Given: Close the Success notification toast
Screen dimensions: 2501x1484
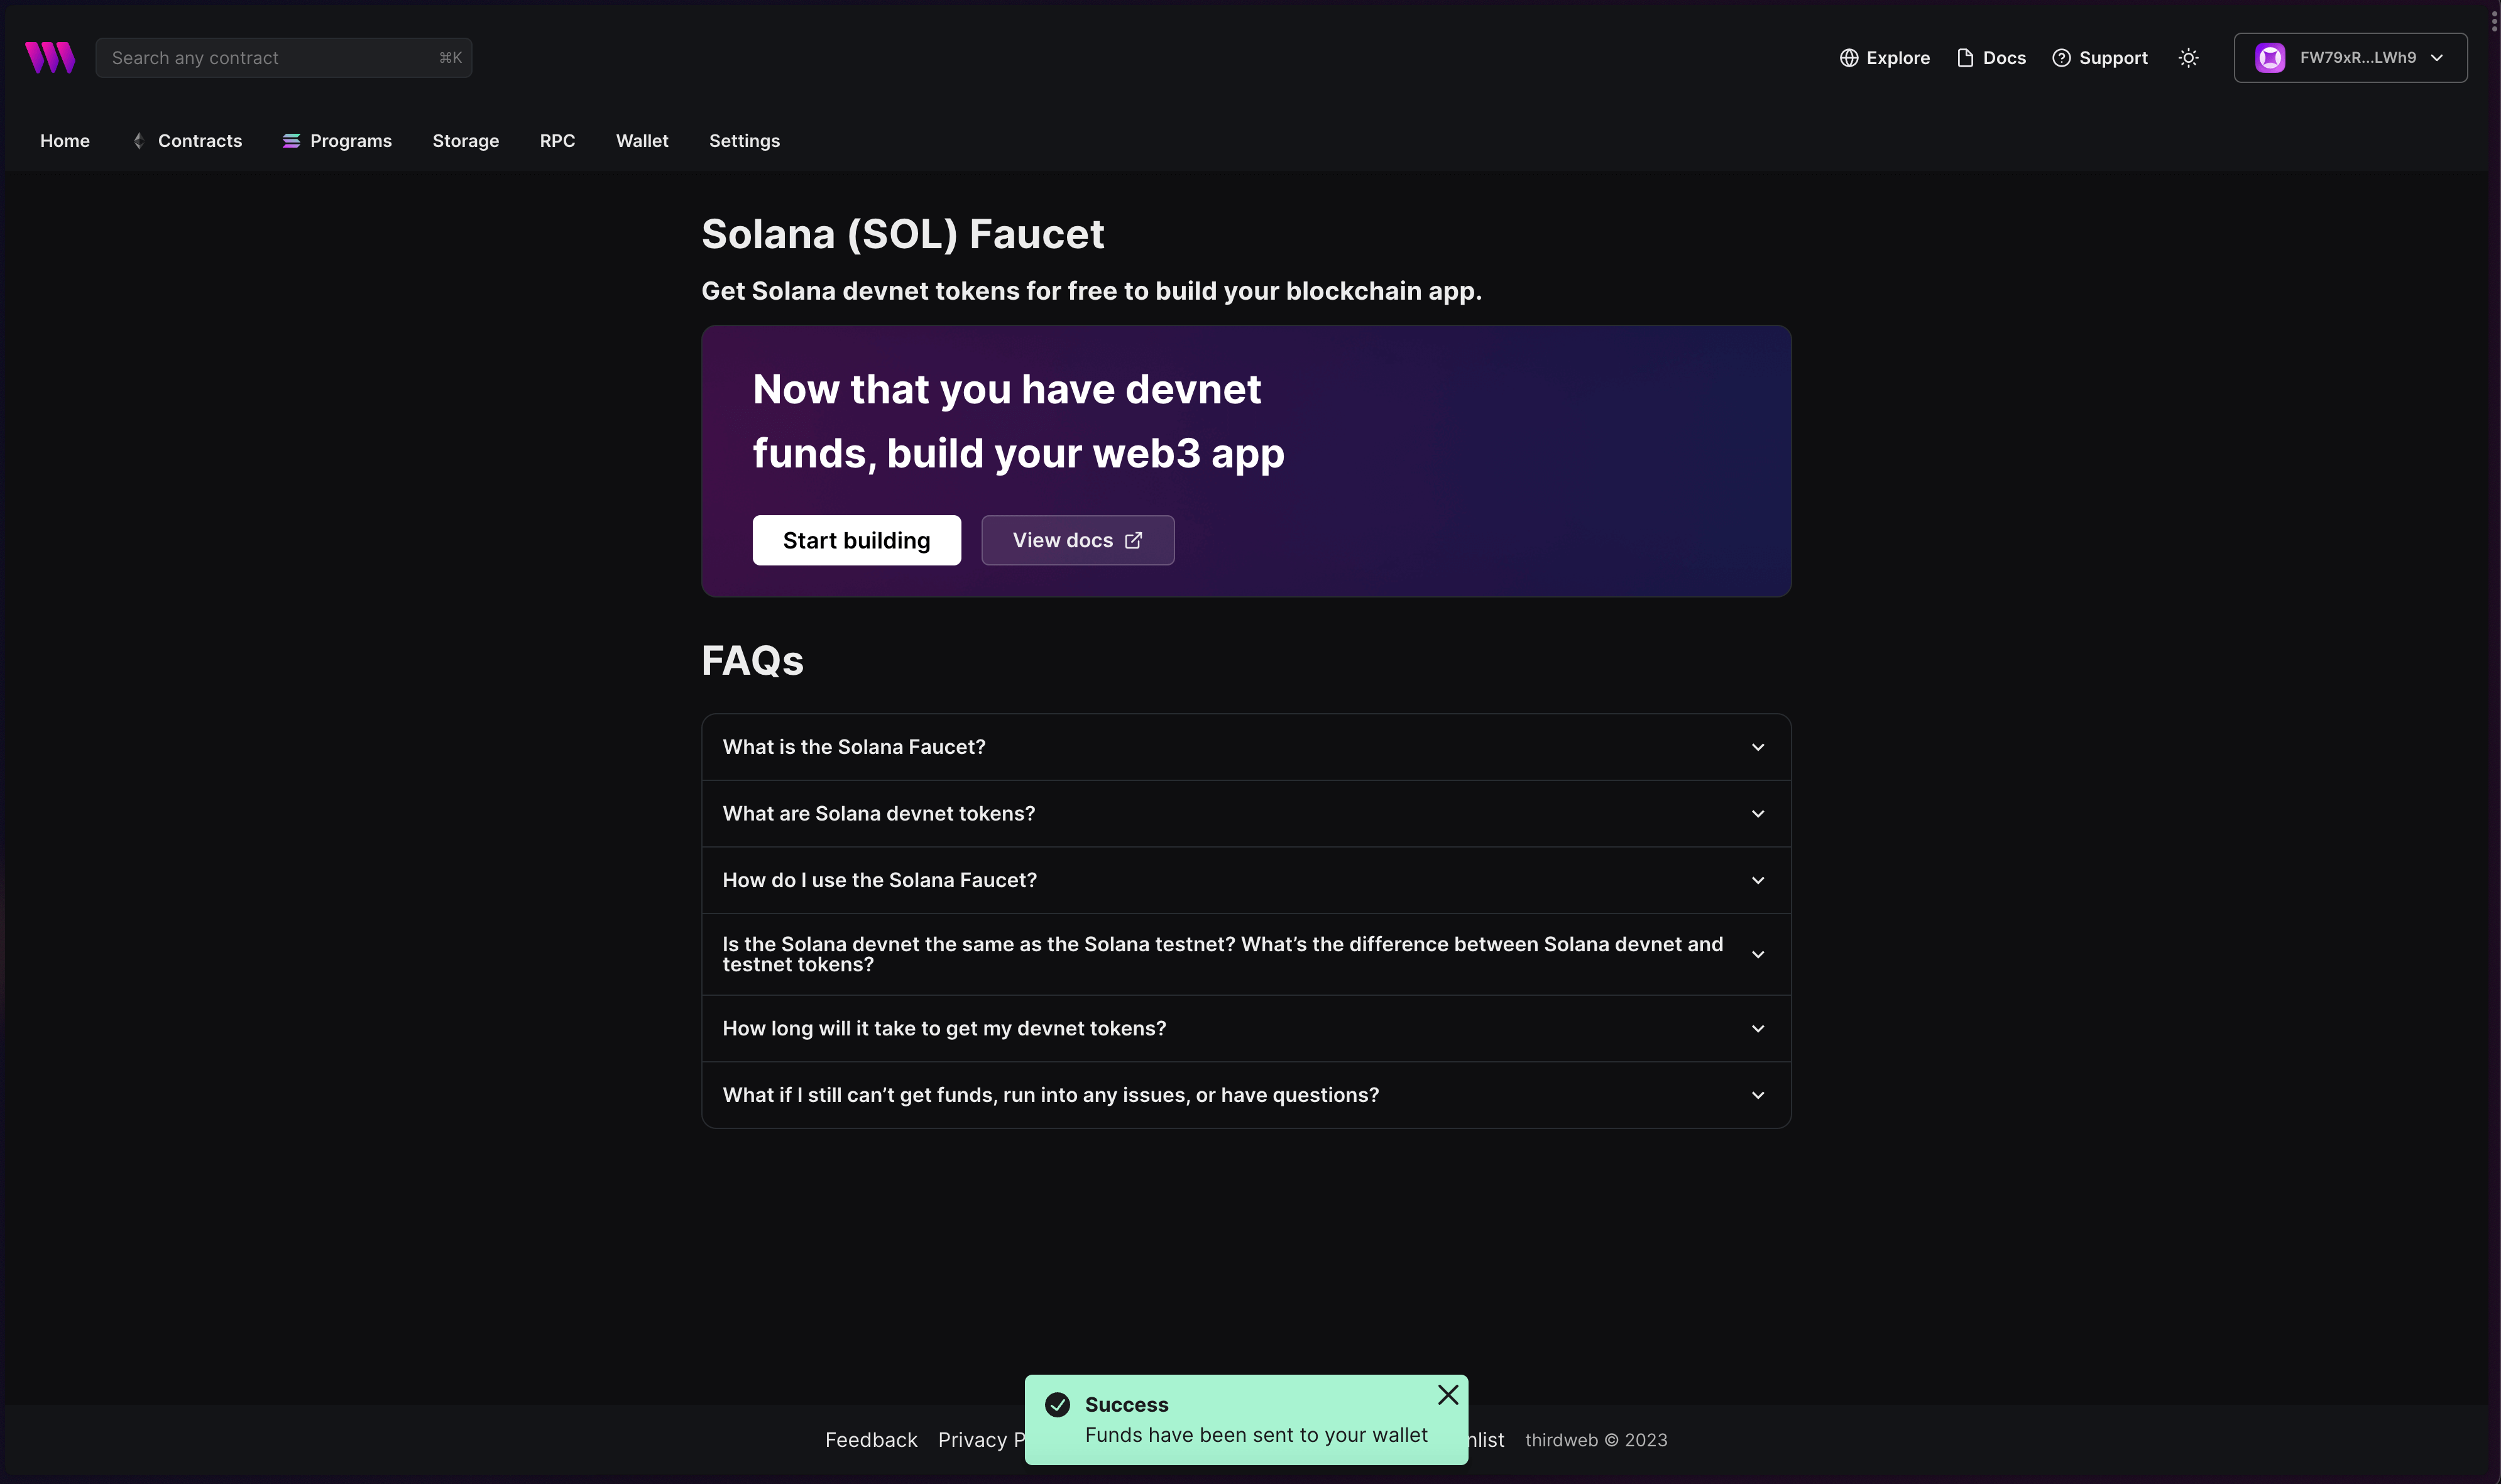Looking at the screenshot, I should coord(1448,1394).
